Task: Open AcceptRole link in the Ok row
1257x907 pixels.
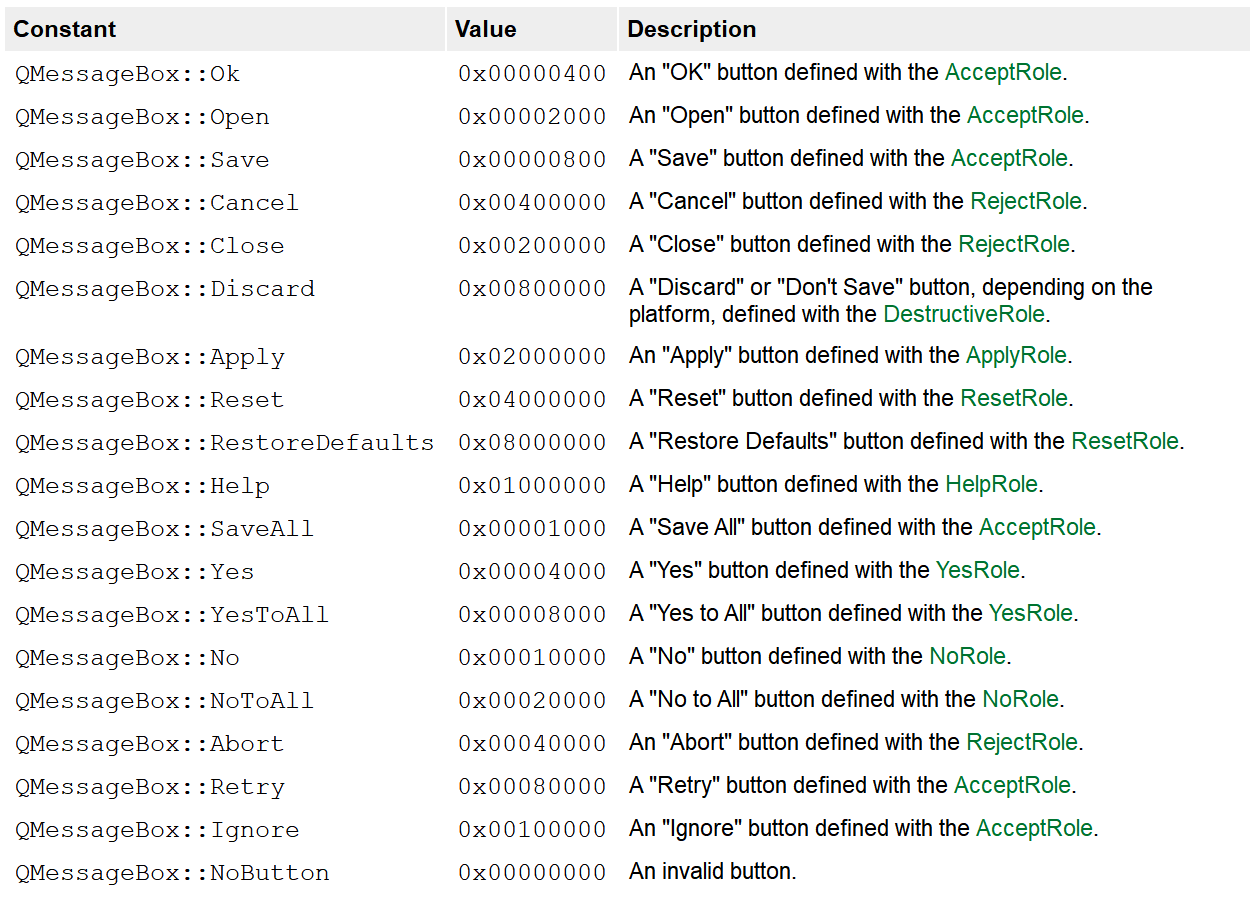Action: coord(1005,72)
